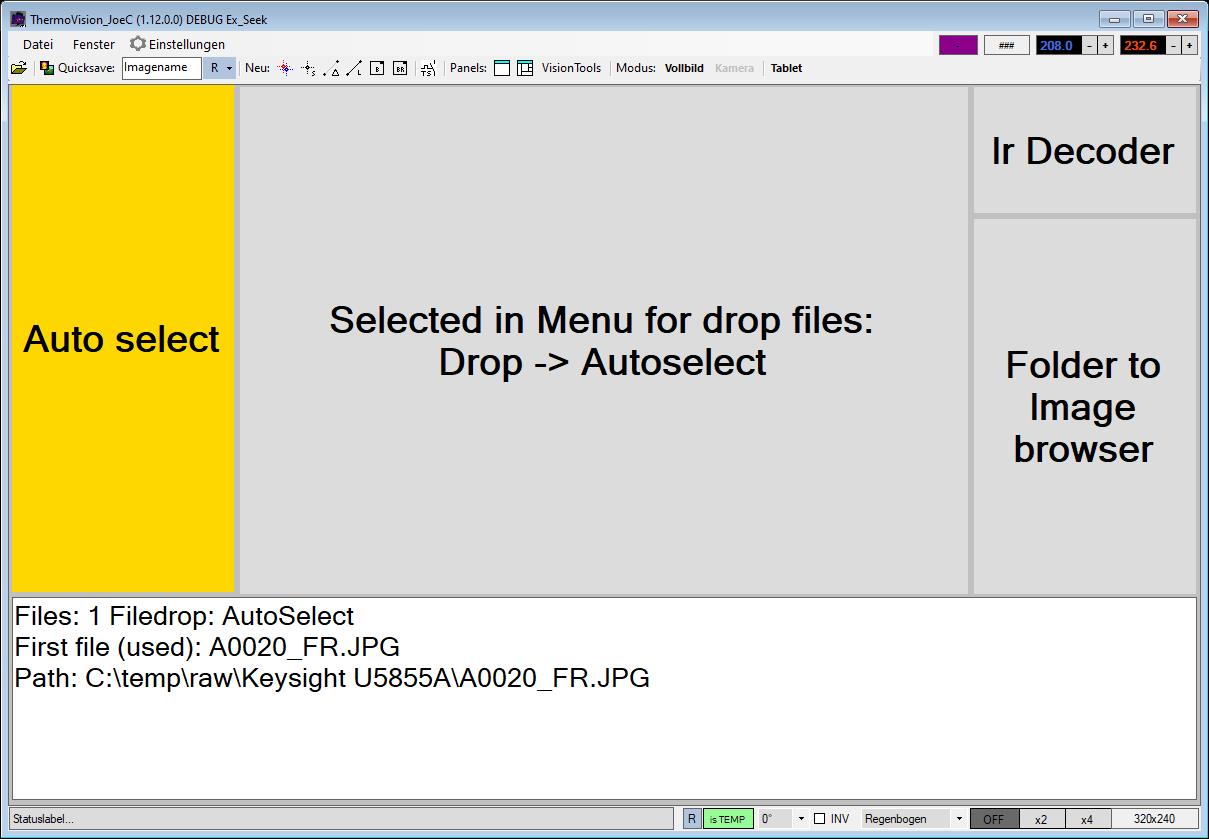The width and height of the screenshot is (1209, 839).
Task: Switch to split panels layout icon
Action: pyautogui.click(x=525, y=68)
